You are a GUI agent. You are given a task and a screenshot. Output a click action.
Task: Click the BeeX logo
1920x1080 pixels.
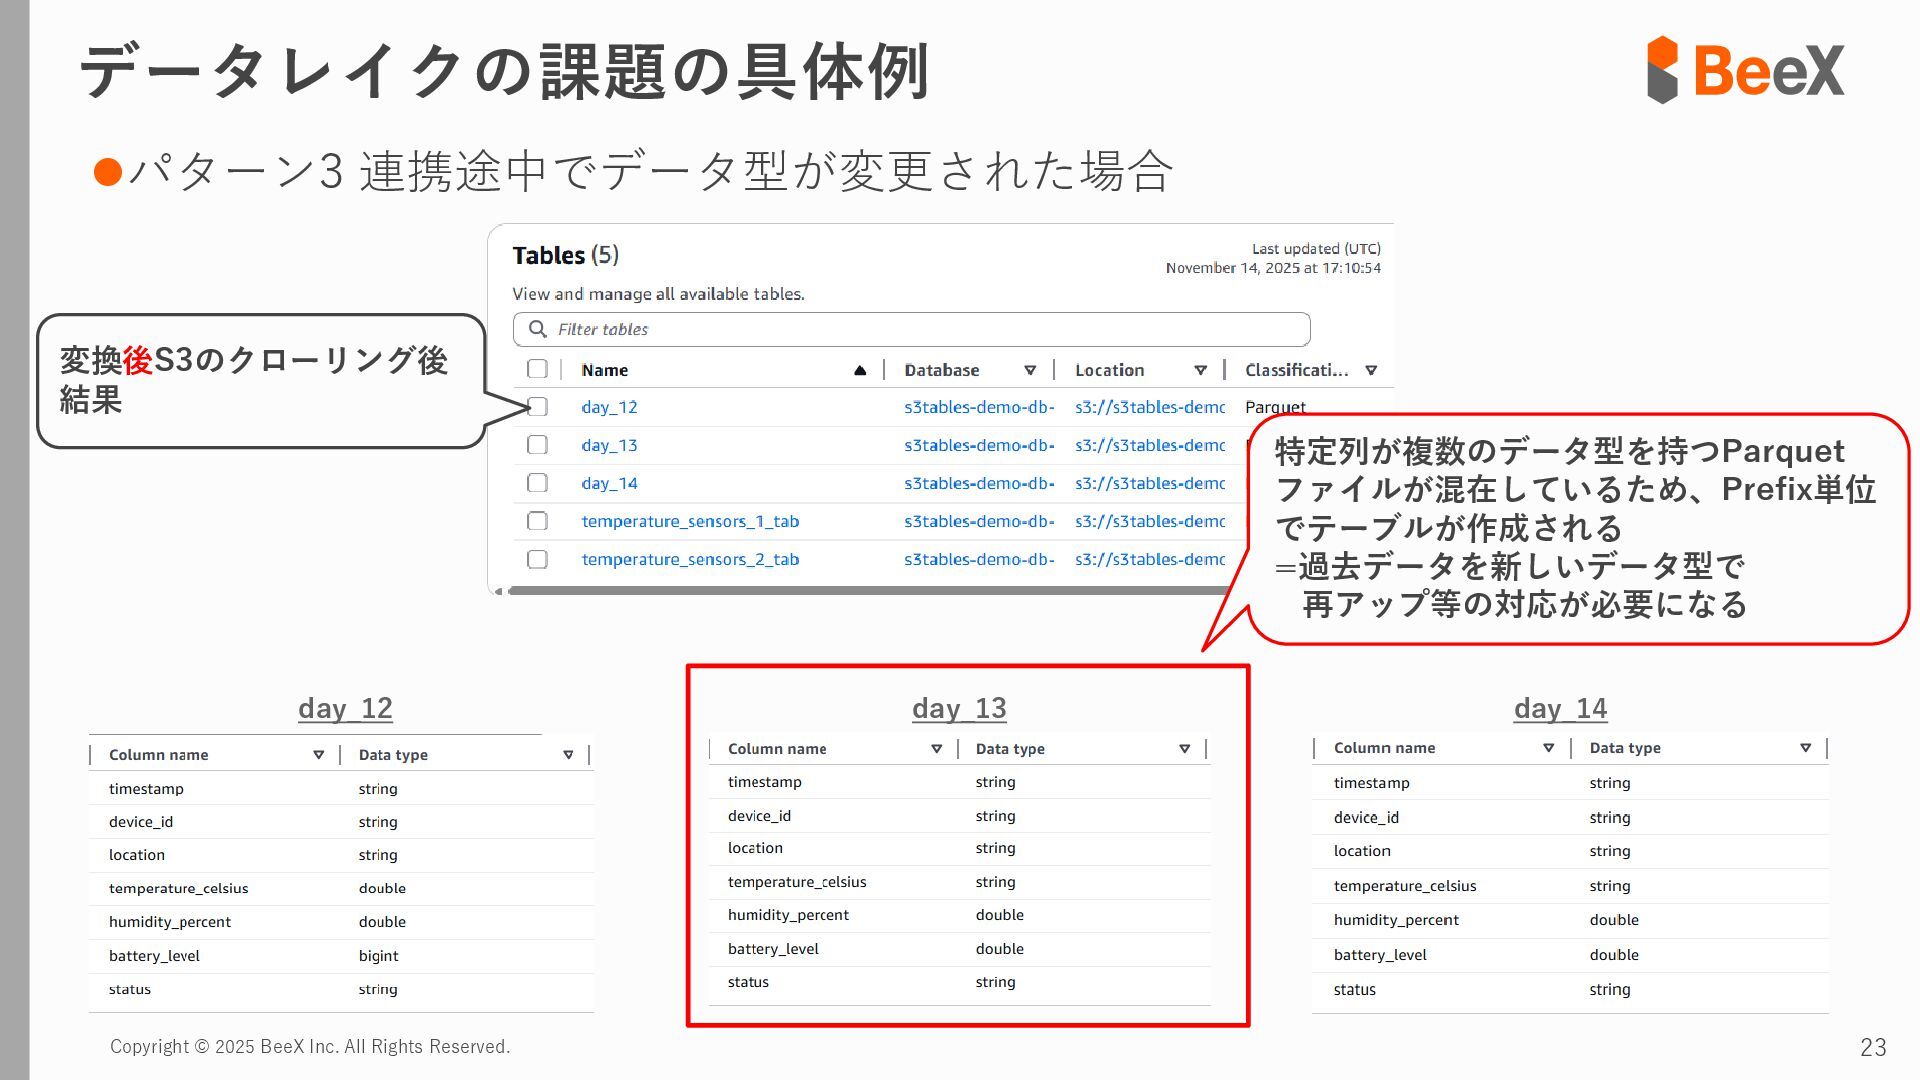pyautogui.click(x=1745, y=70)
